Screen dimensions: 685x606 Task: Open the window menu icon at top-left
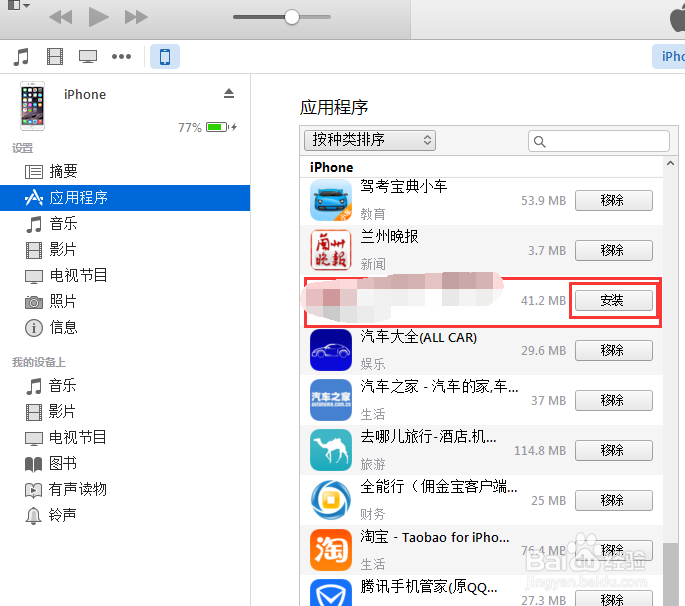pyautogui.click(x=18, y=5)
